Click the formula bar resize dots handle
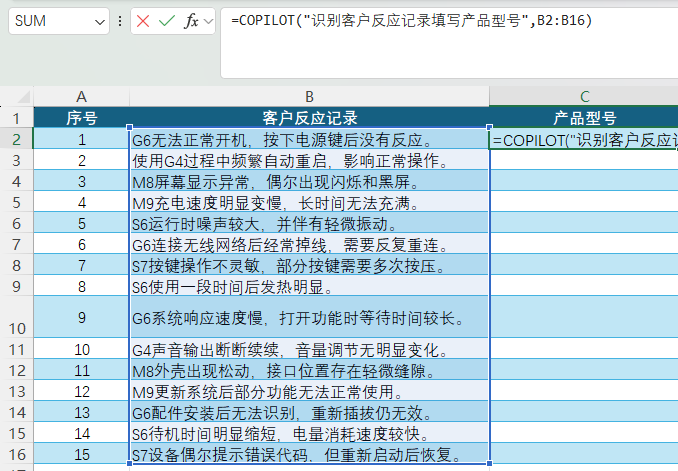 [x=120, y=21]
